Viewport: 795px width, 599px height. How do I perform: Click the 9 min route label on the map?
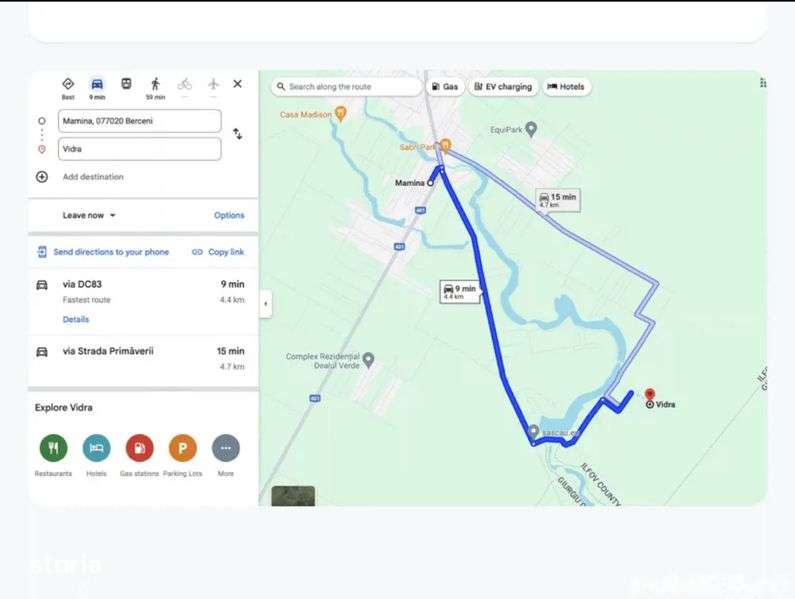click(460, 292)
